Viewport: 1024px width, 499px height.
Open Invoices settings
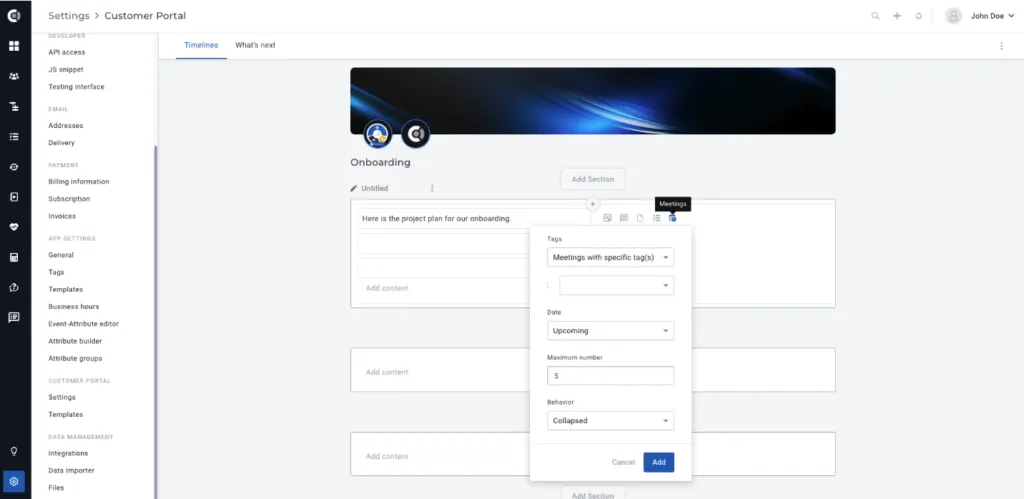click(x=62, y=216)
